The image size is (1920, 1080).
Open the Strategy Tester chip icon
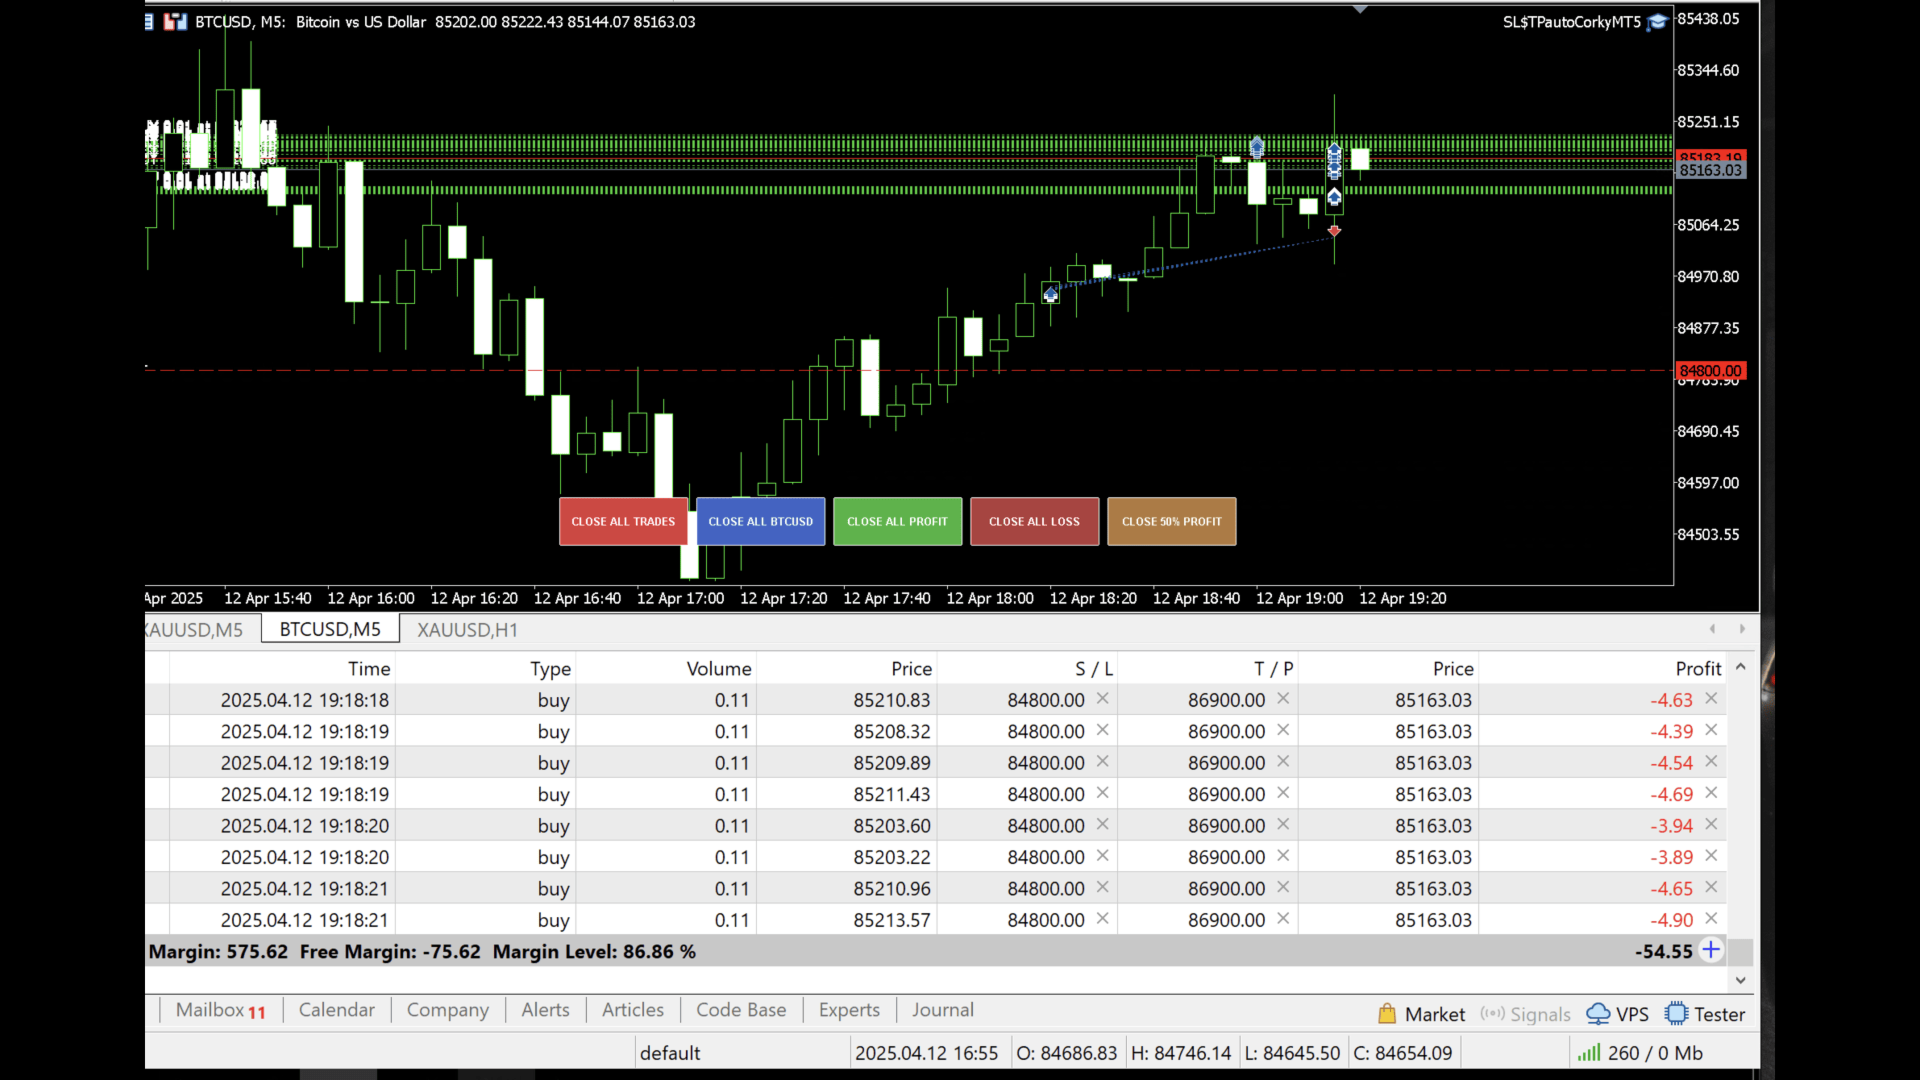(1676, 1014)
